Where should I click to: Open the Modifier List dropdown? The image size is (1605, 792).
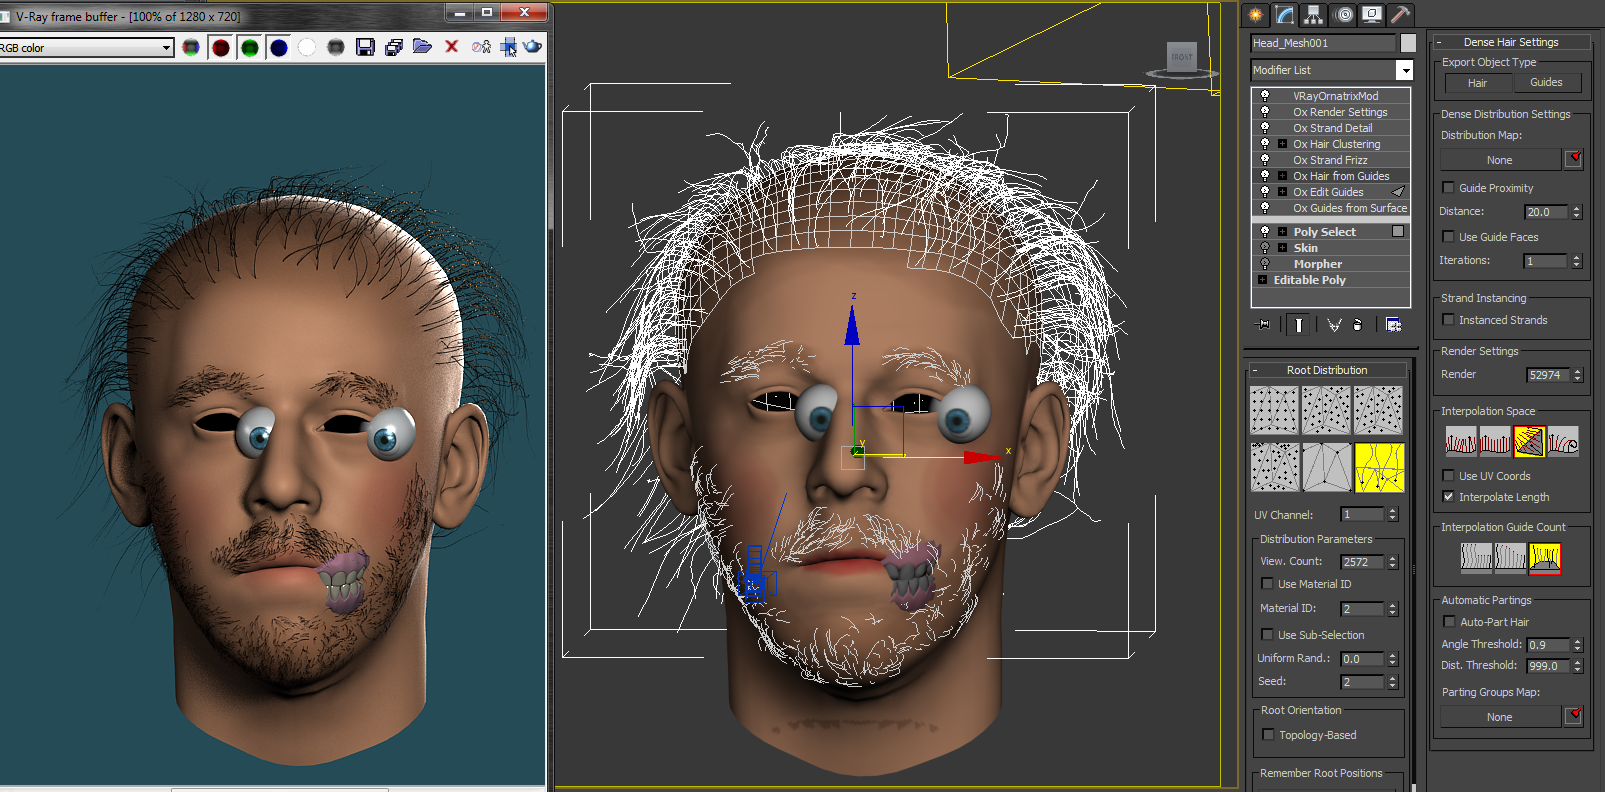tap(1404, 70)
